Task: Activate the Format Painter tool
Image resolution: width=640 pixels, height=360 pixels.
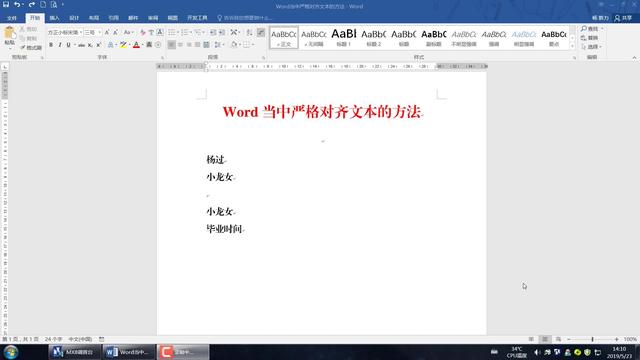Action: [x=31, y=48]
